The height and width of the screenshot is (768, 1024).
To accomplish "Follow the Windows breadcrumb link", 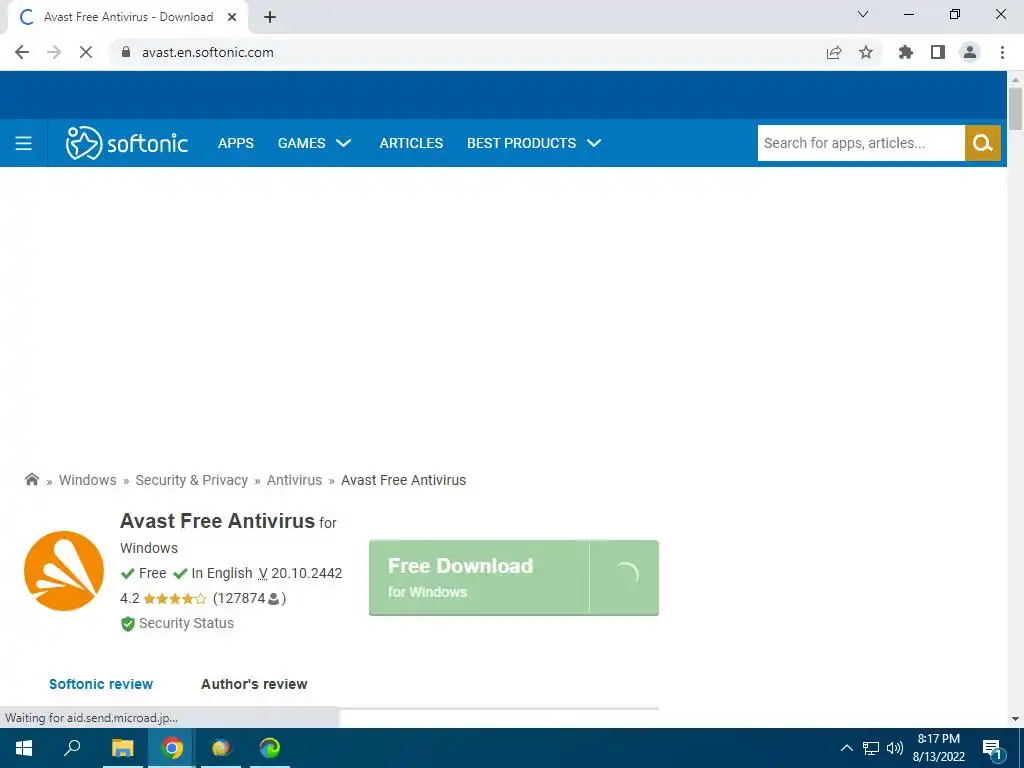I will tap(88, 480).
